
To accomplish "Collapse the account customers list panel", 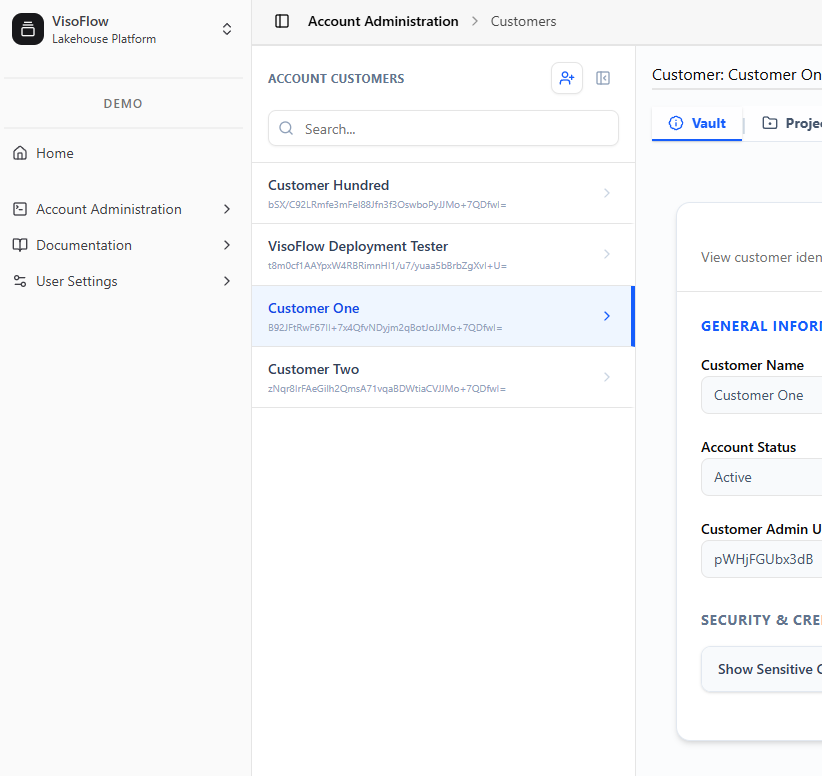I will click(x=603, y=78).
